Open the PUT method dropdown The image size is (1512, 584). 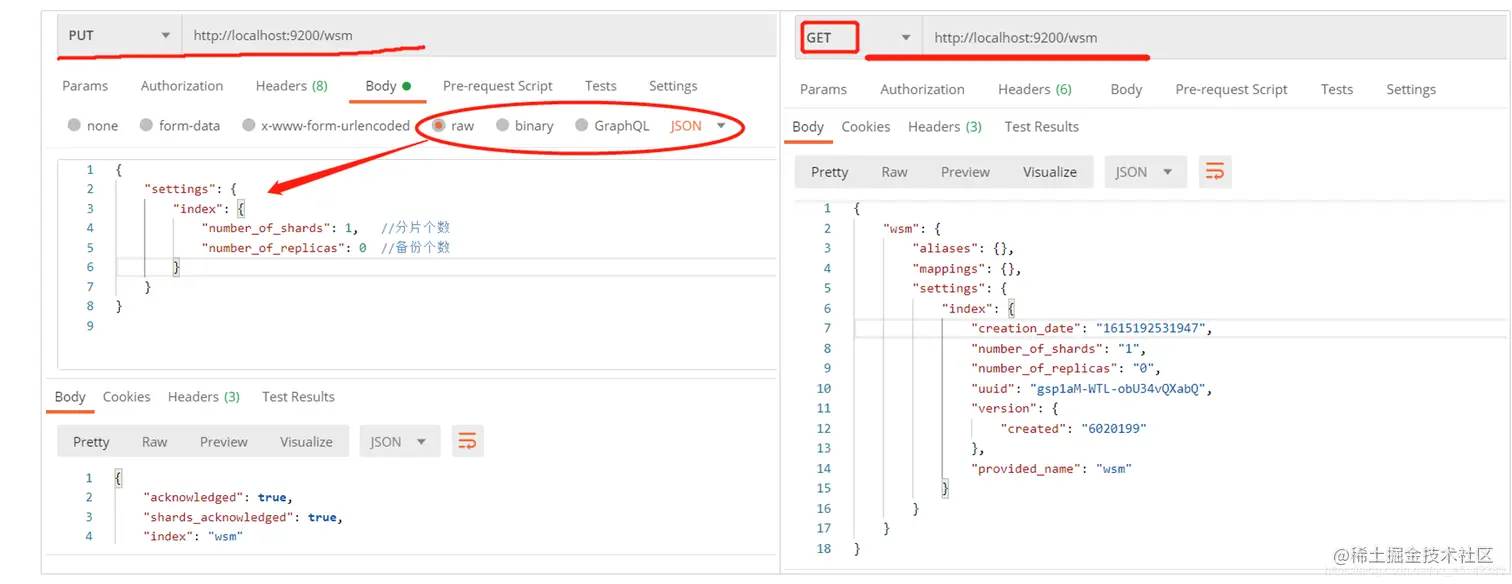coord(119,35)
